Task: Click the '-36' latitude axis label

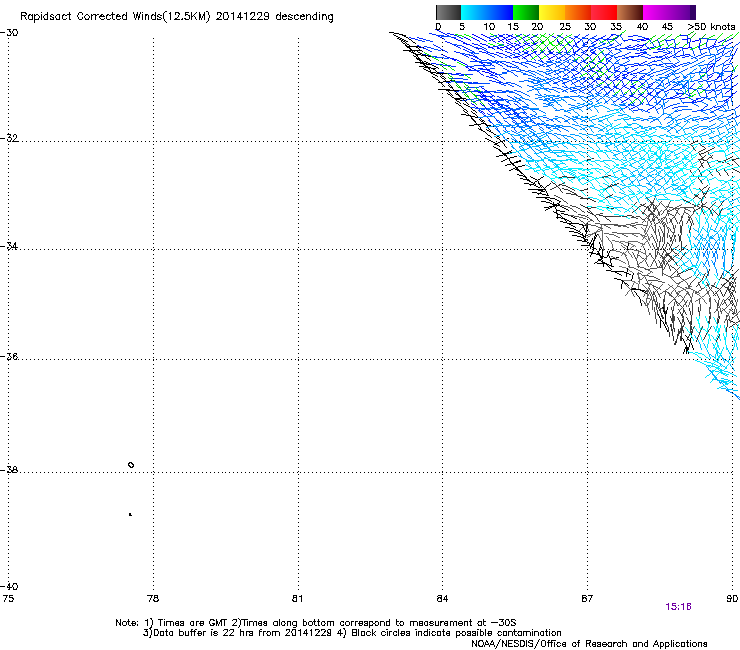Action: point(9,356)
